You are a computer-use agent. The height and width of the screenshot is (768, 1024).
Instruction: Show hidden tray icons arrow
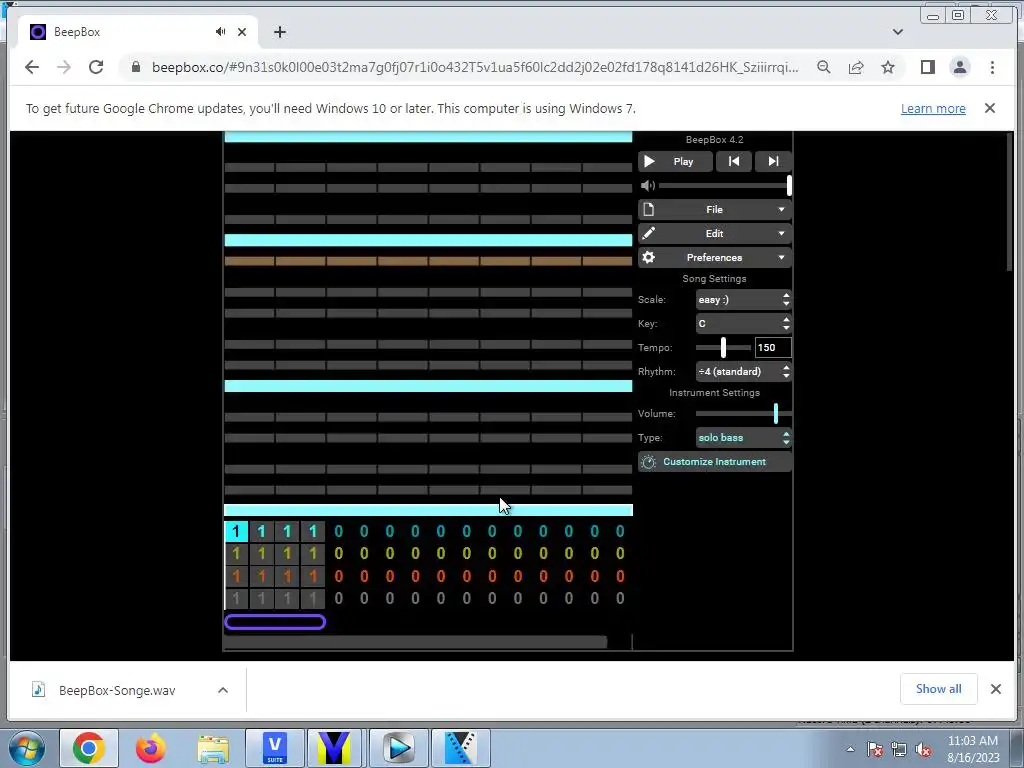pyautogui.click(x=850, y=749)
